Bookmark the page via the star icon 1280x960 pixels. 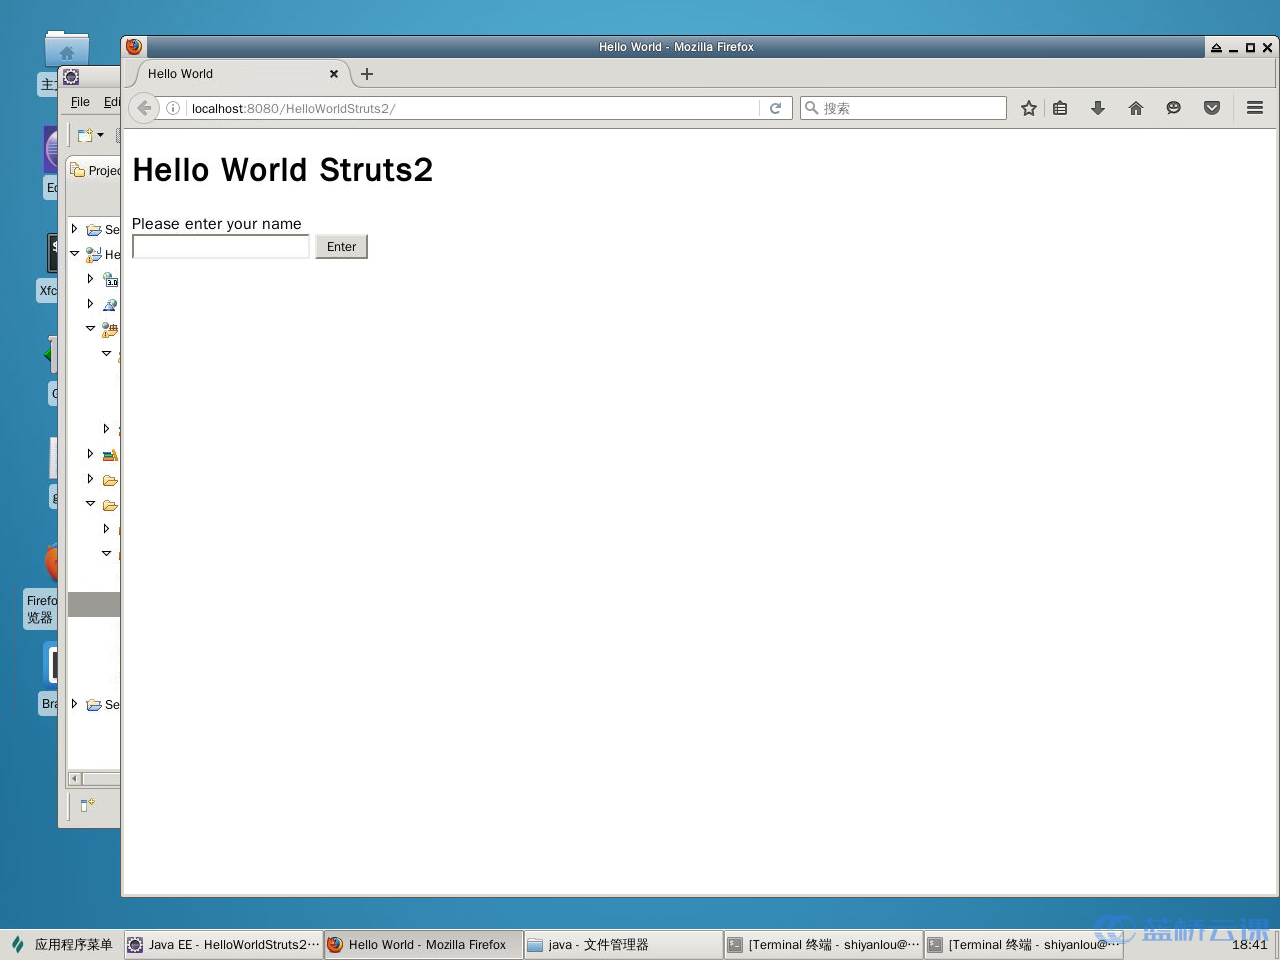point(1028,108)
